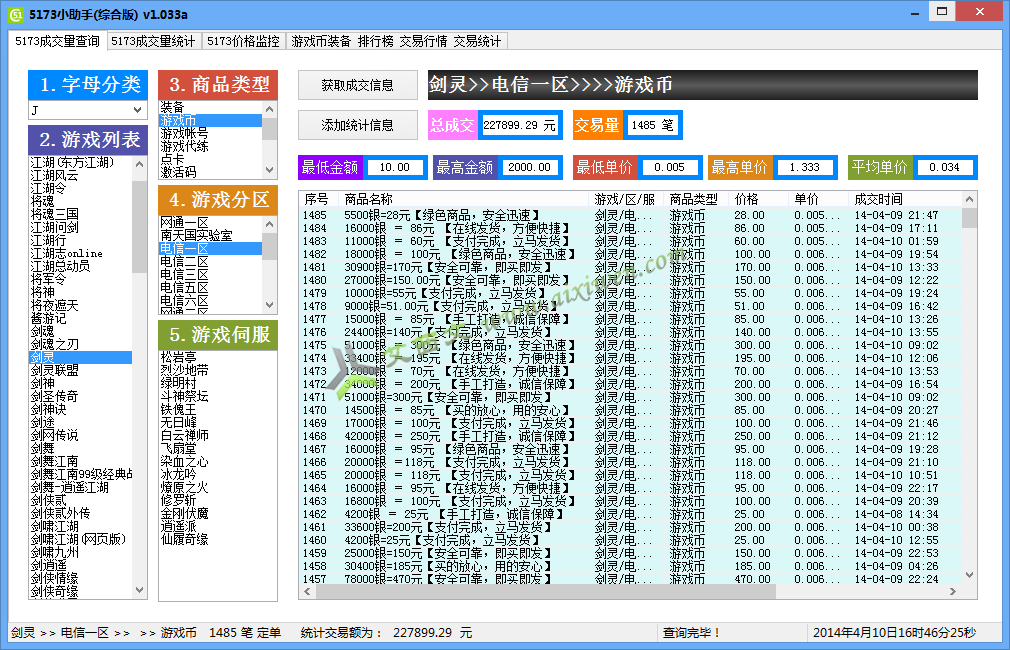Viewport: 1010px width, 650px height.
Task: Click results table scroll-up arrow
Action: pyautogui.click(x=969, y=200)
